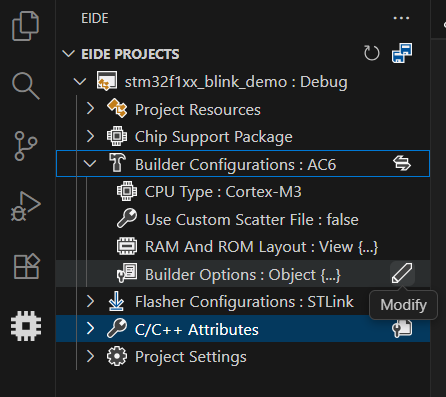Open the Search magnifier in activity bar
The width and height of the screenshot is (446, 397).
click(x=26, y=86)
